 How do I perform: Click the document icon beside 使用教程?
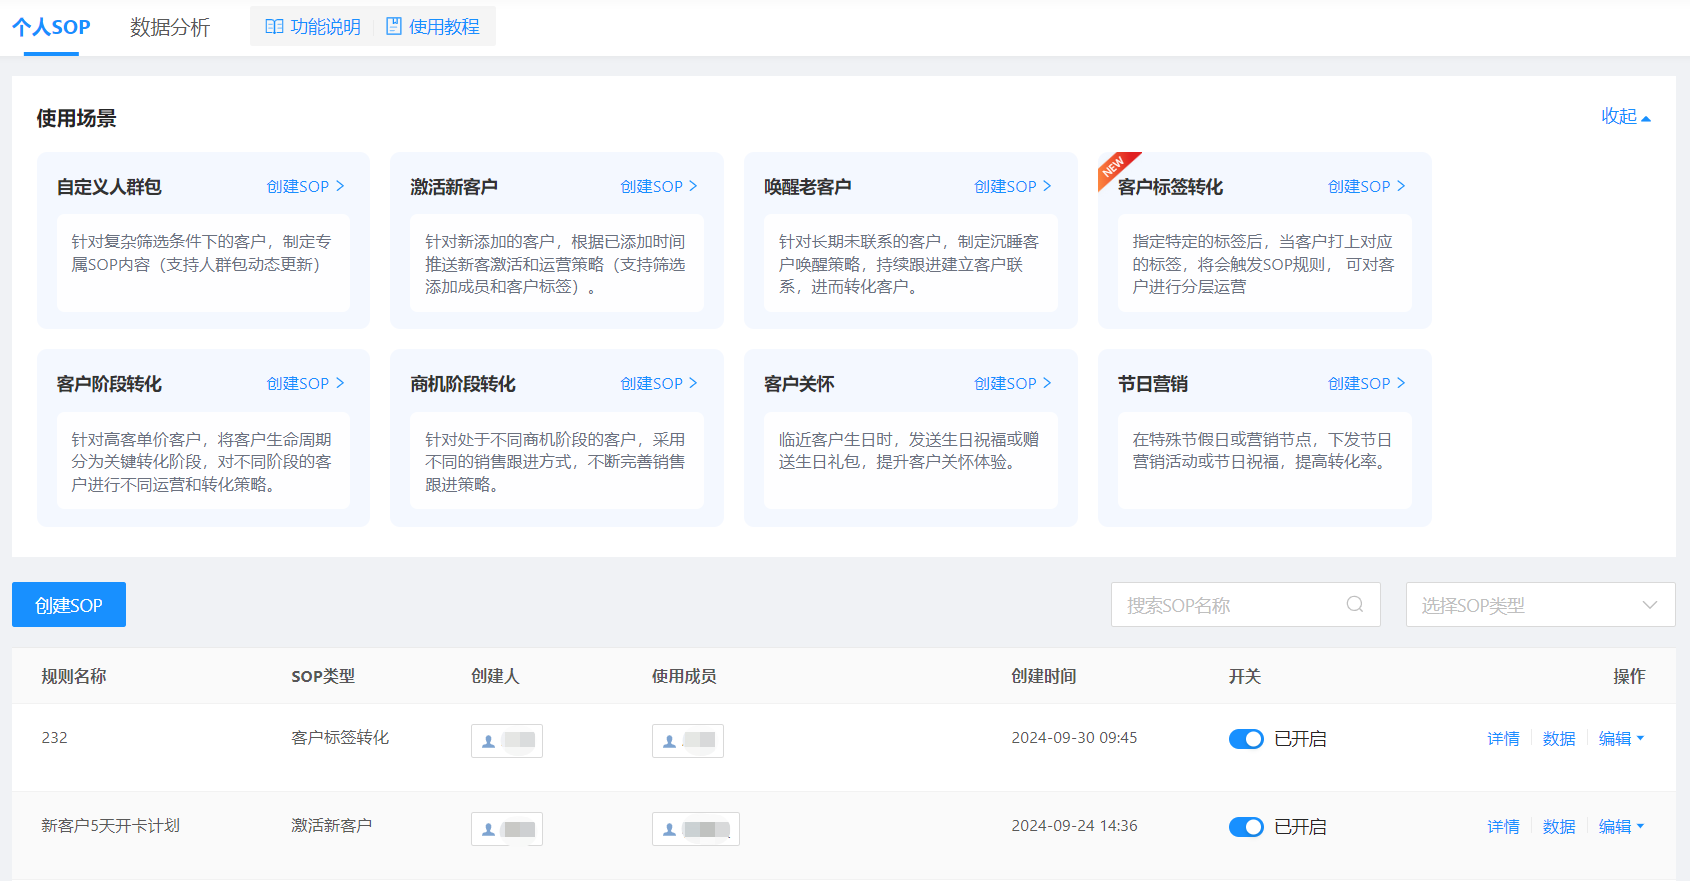394,27
